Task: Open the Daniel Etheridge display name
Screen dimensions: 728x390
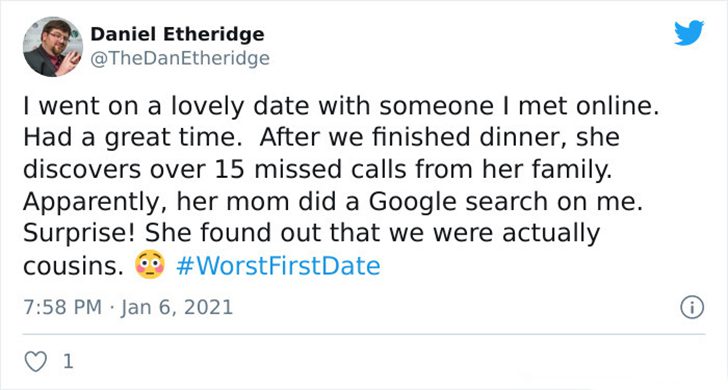Action: pos(177,34)
